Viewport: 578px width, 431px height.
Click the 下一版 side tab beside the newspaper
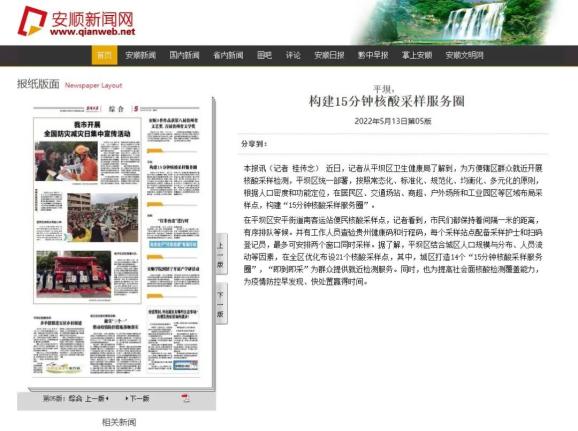(221, 304)
